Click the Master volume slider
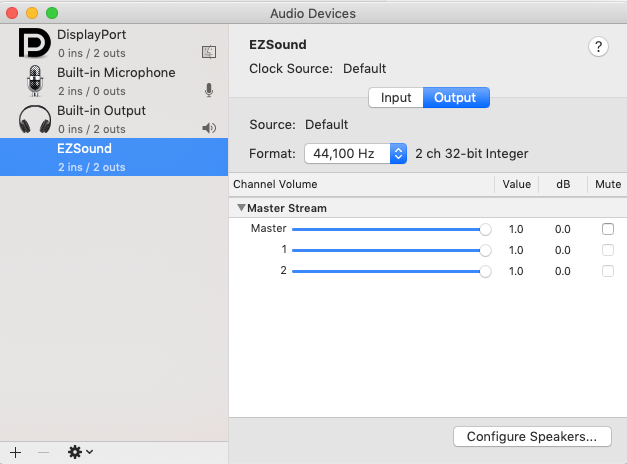 click(388, 229)
